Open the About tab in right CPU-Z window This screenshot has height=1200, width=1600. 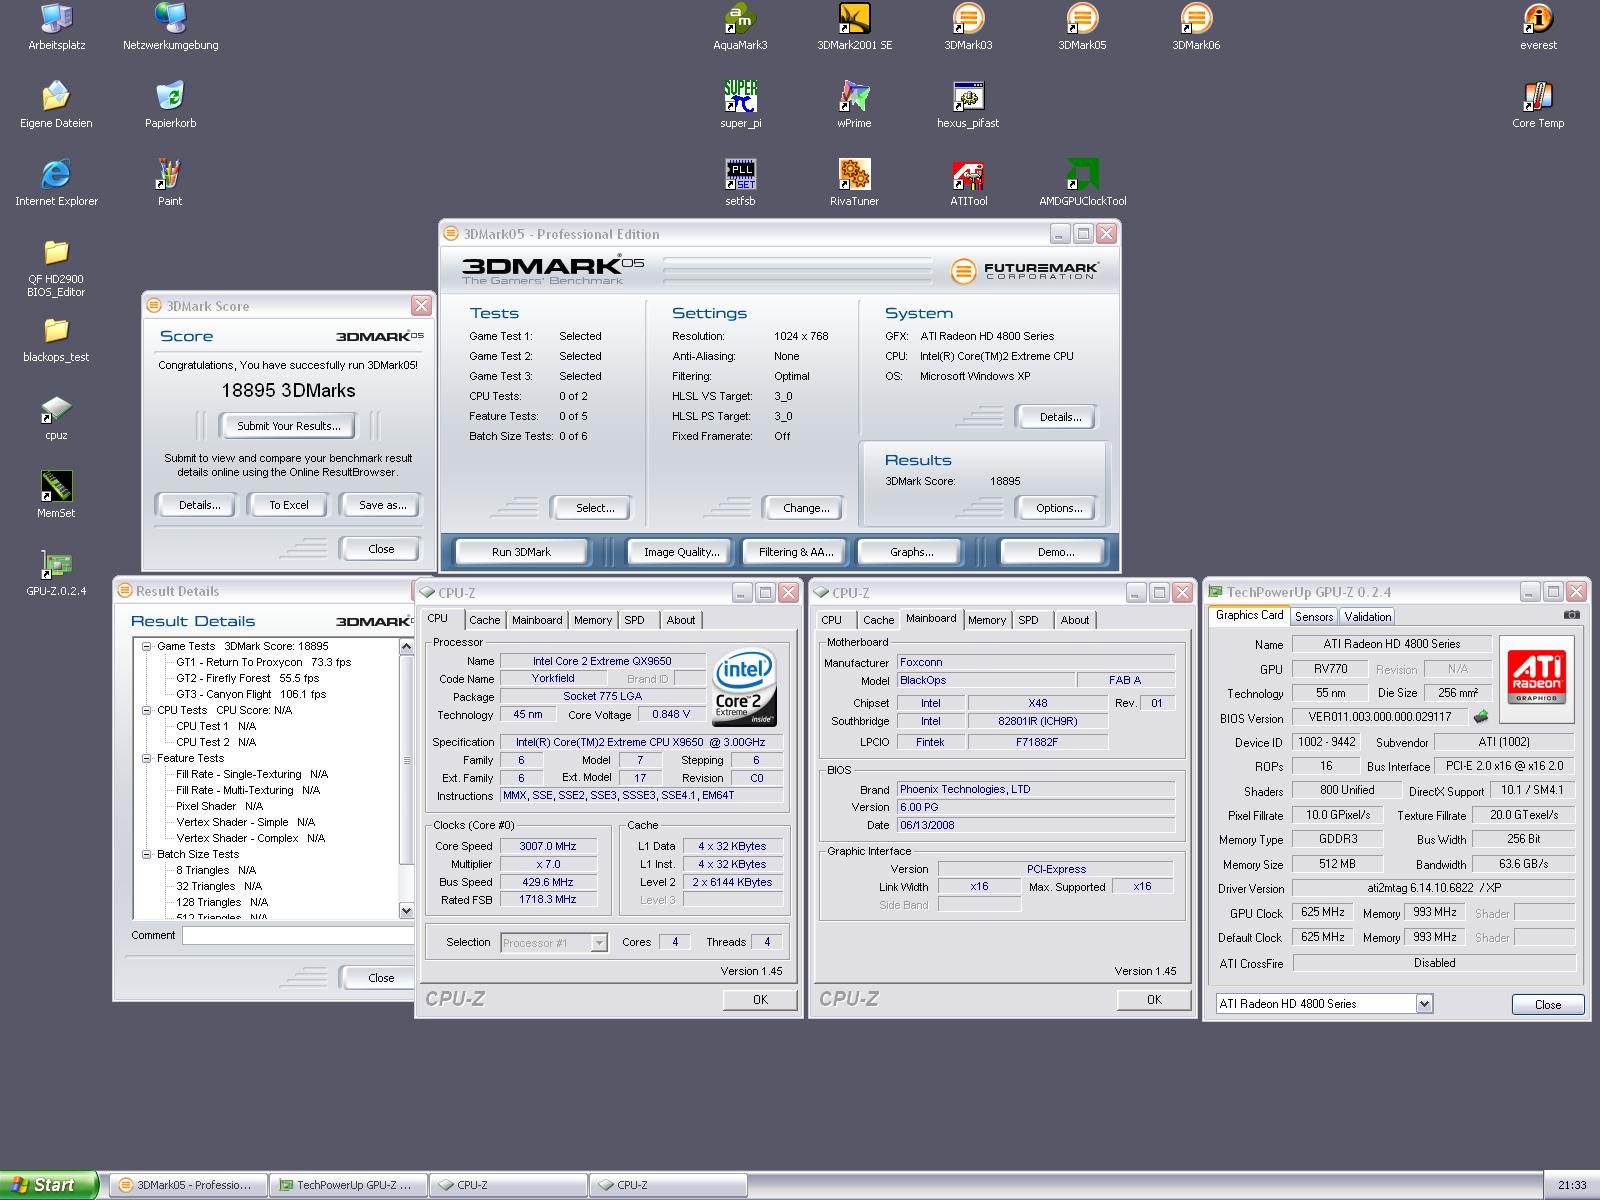click(1075, 620)
